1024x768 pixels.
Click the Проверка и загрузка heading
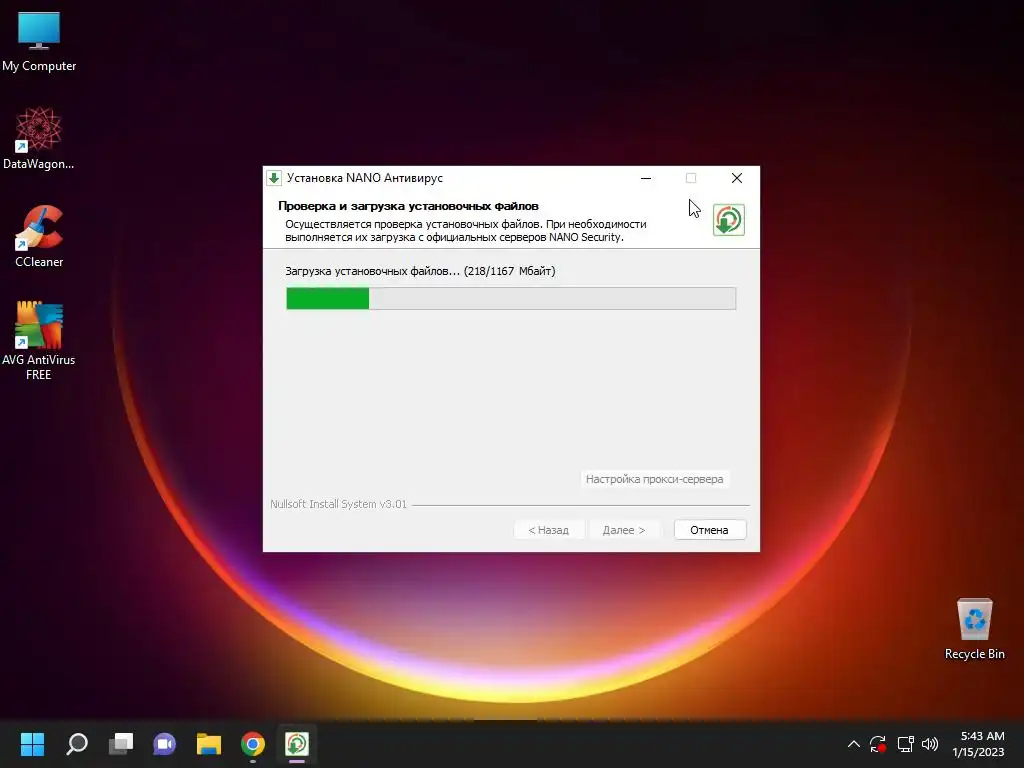tap(408, 206)
